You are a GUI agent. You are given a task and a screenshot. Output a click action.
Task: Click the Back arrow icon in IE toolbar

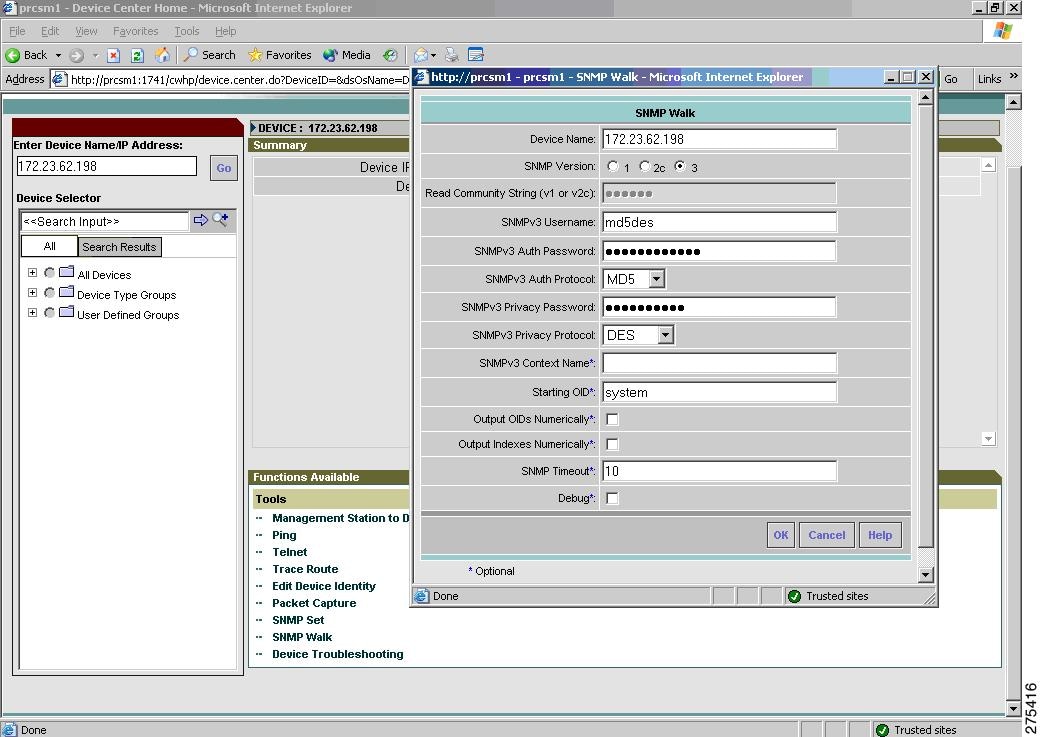(13, 55)
